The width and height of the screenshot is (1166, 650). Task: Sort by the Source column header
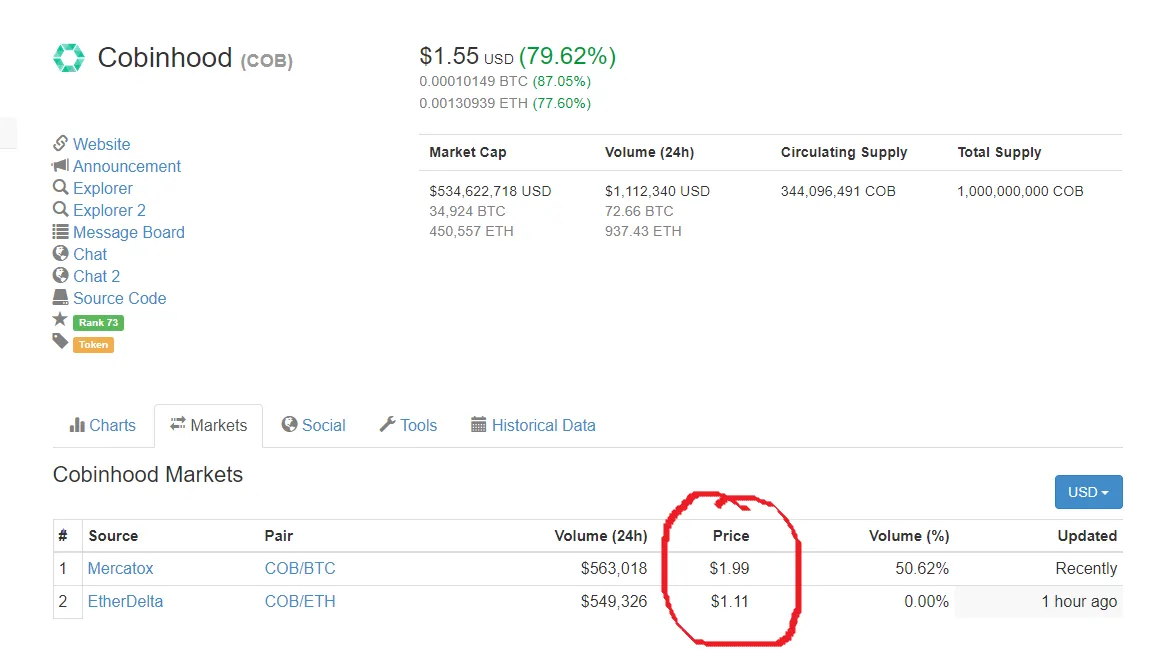(x=113, y=535)
